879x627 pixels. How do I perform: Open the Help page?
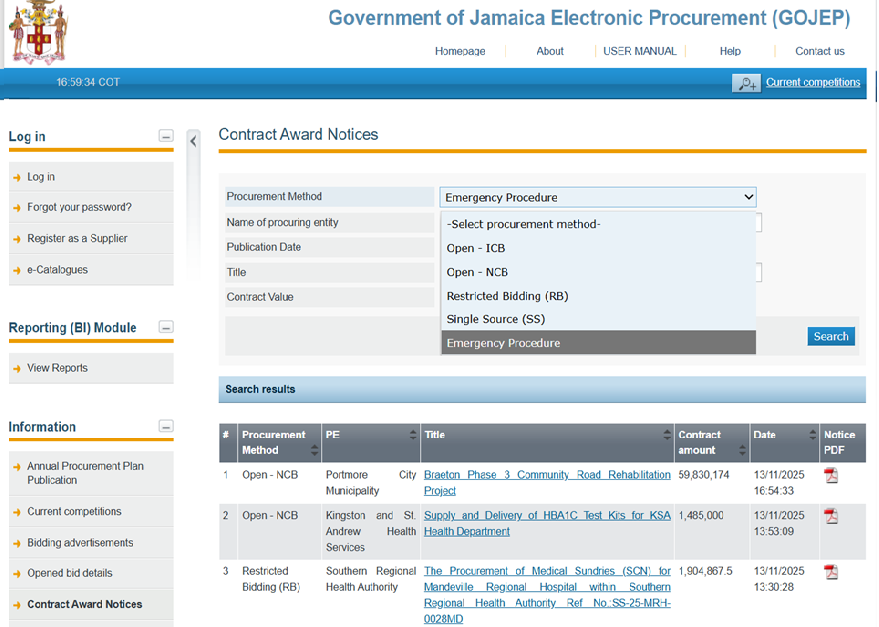[730, 51]
